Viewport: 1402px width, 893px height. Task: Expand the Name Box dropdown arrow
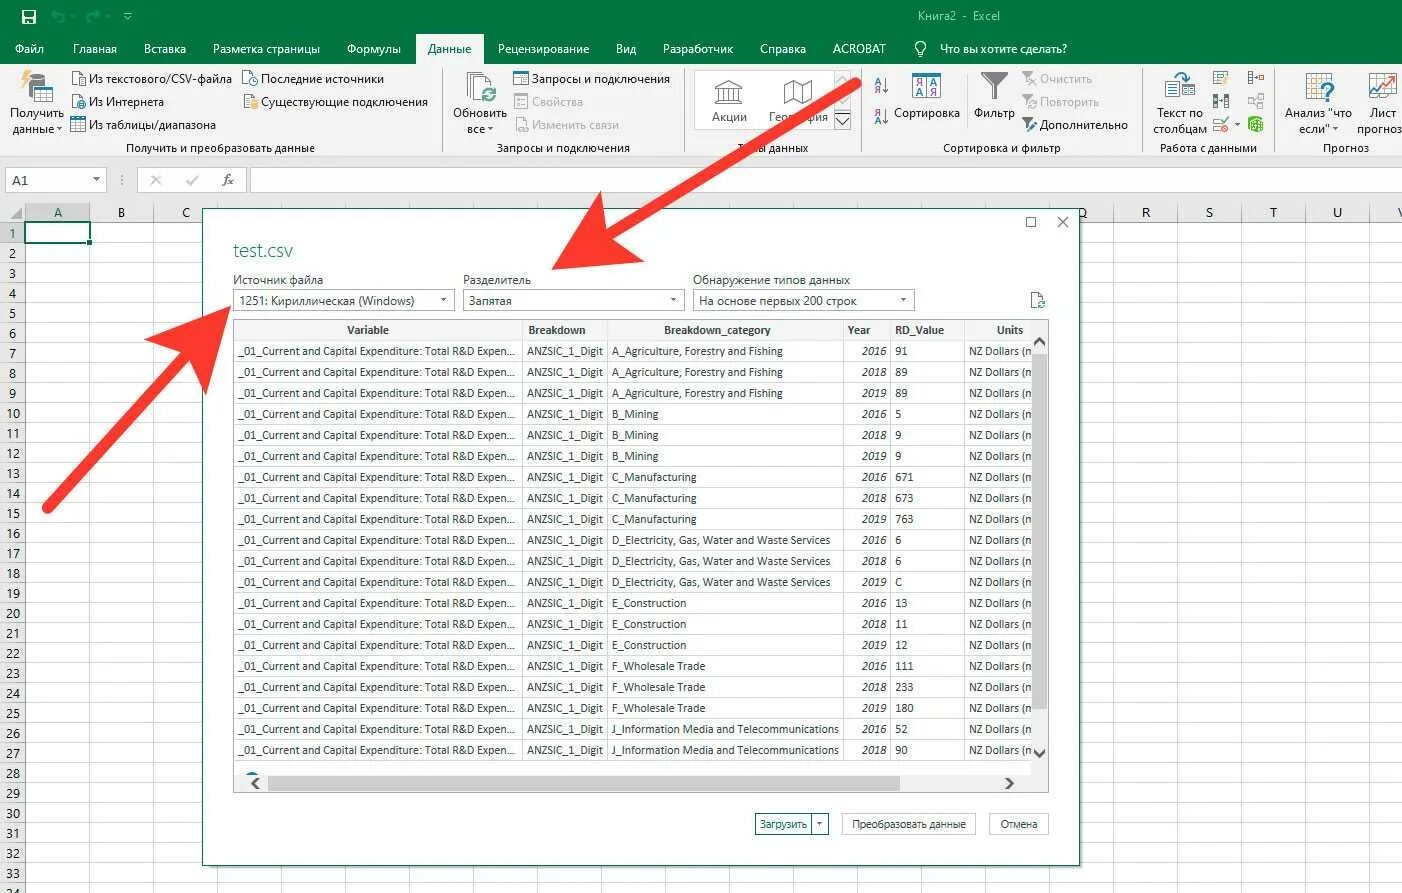point(97,180)
